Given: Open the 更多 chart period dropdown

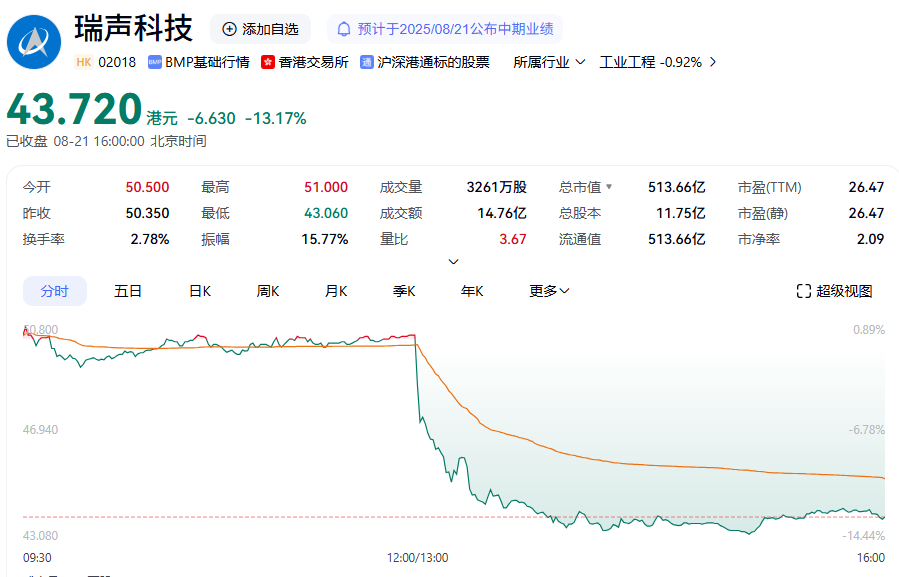Looking at the screenshot, I should coord(549,291).
